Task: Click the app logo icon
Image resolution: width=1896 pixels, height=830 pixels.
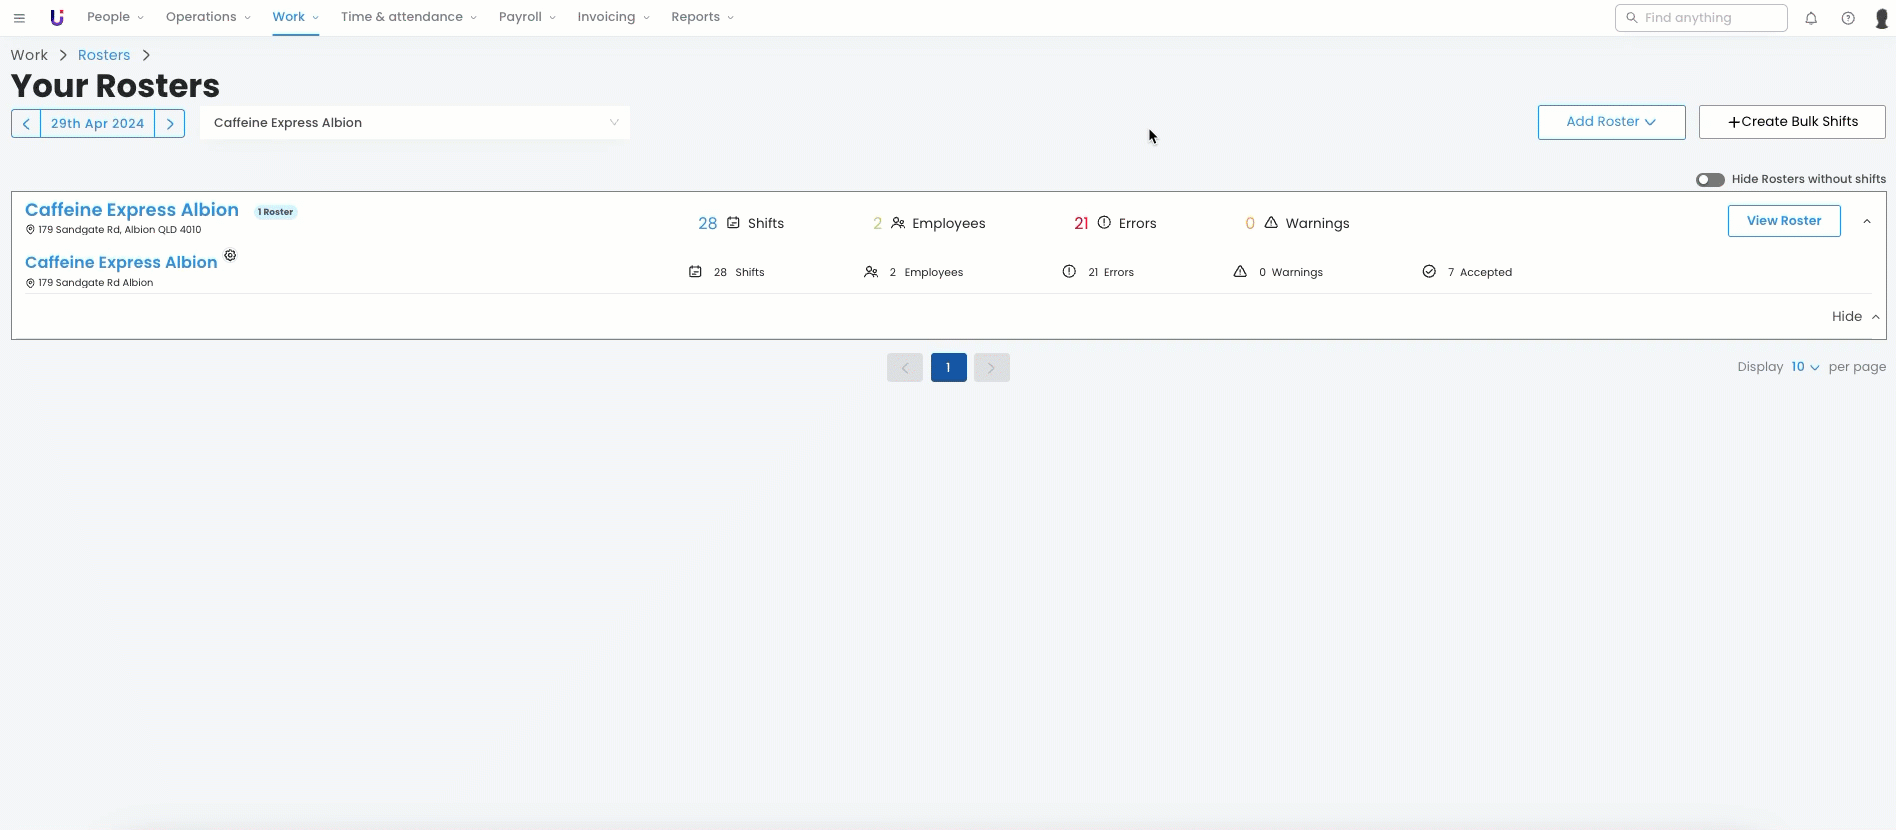Action: pos(57,18)
